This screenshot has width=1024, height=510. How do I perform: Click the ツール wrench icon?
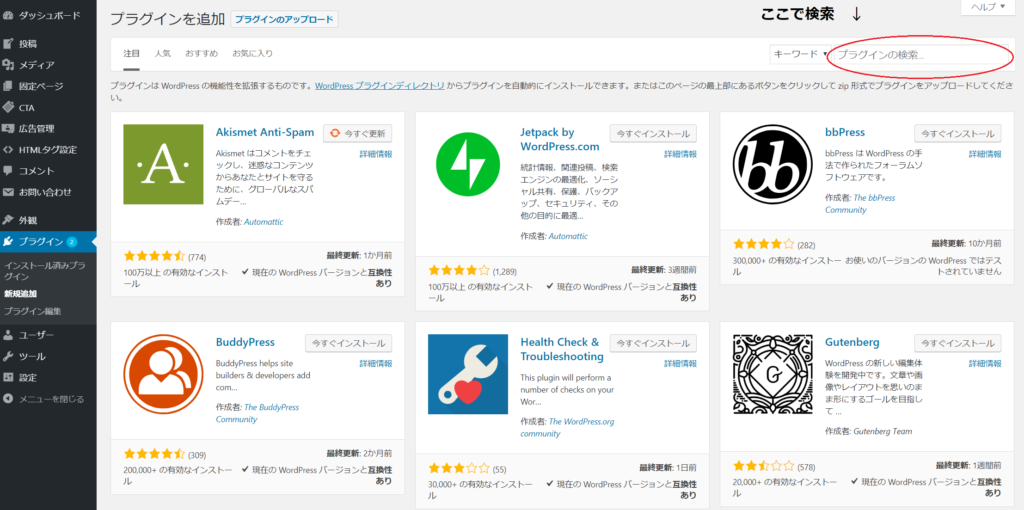coord(8,357)
